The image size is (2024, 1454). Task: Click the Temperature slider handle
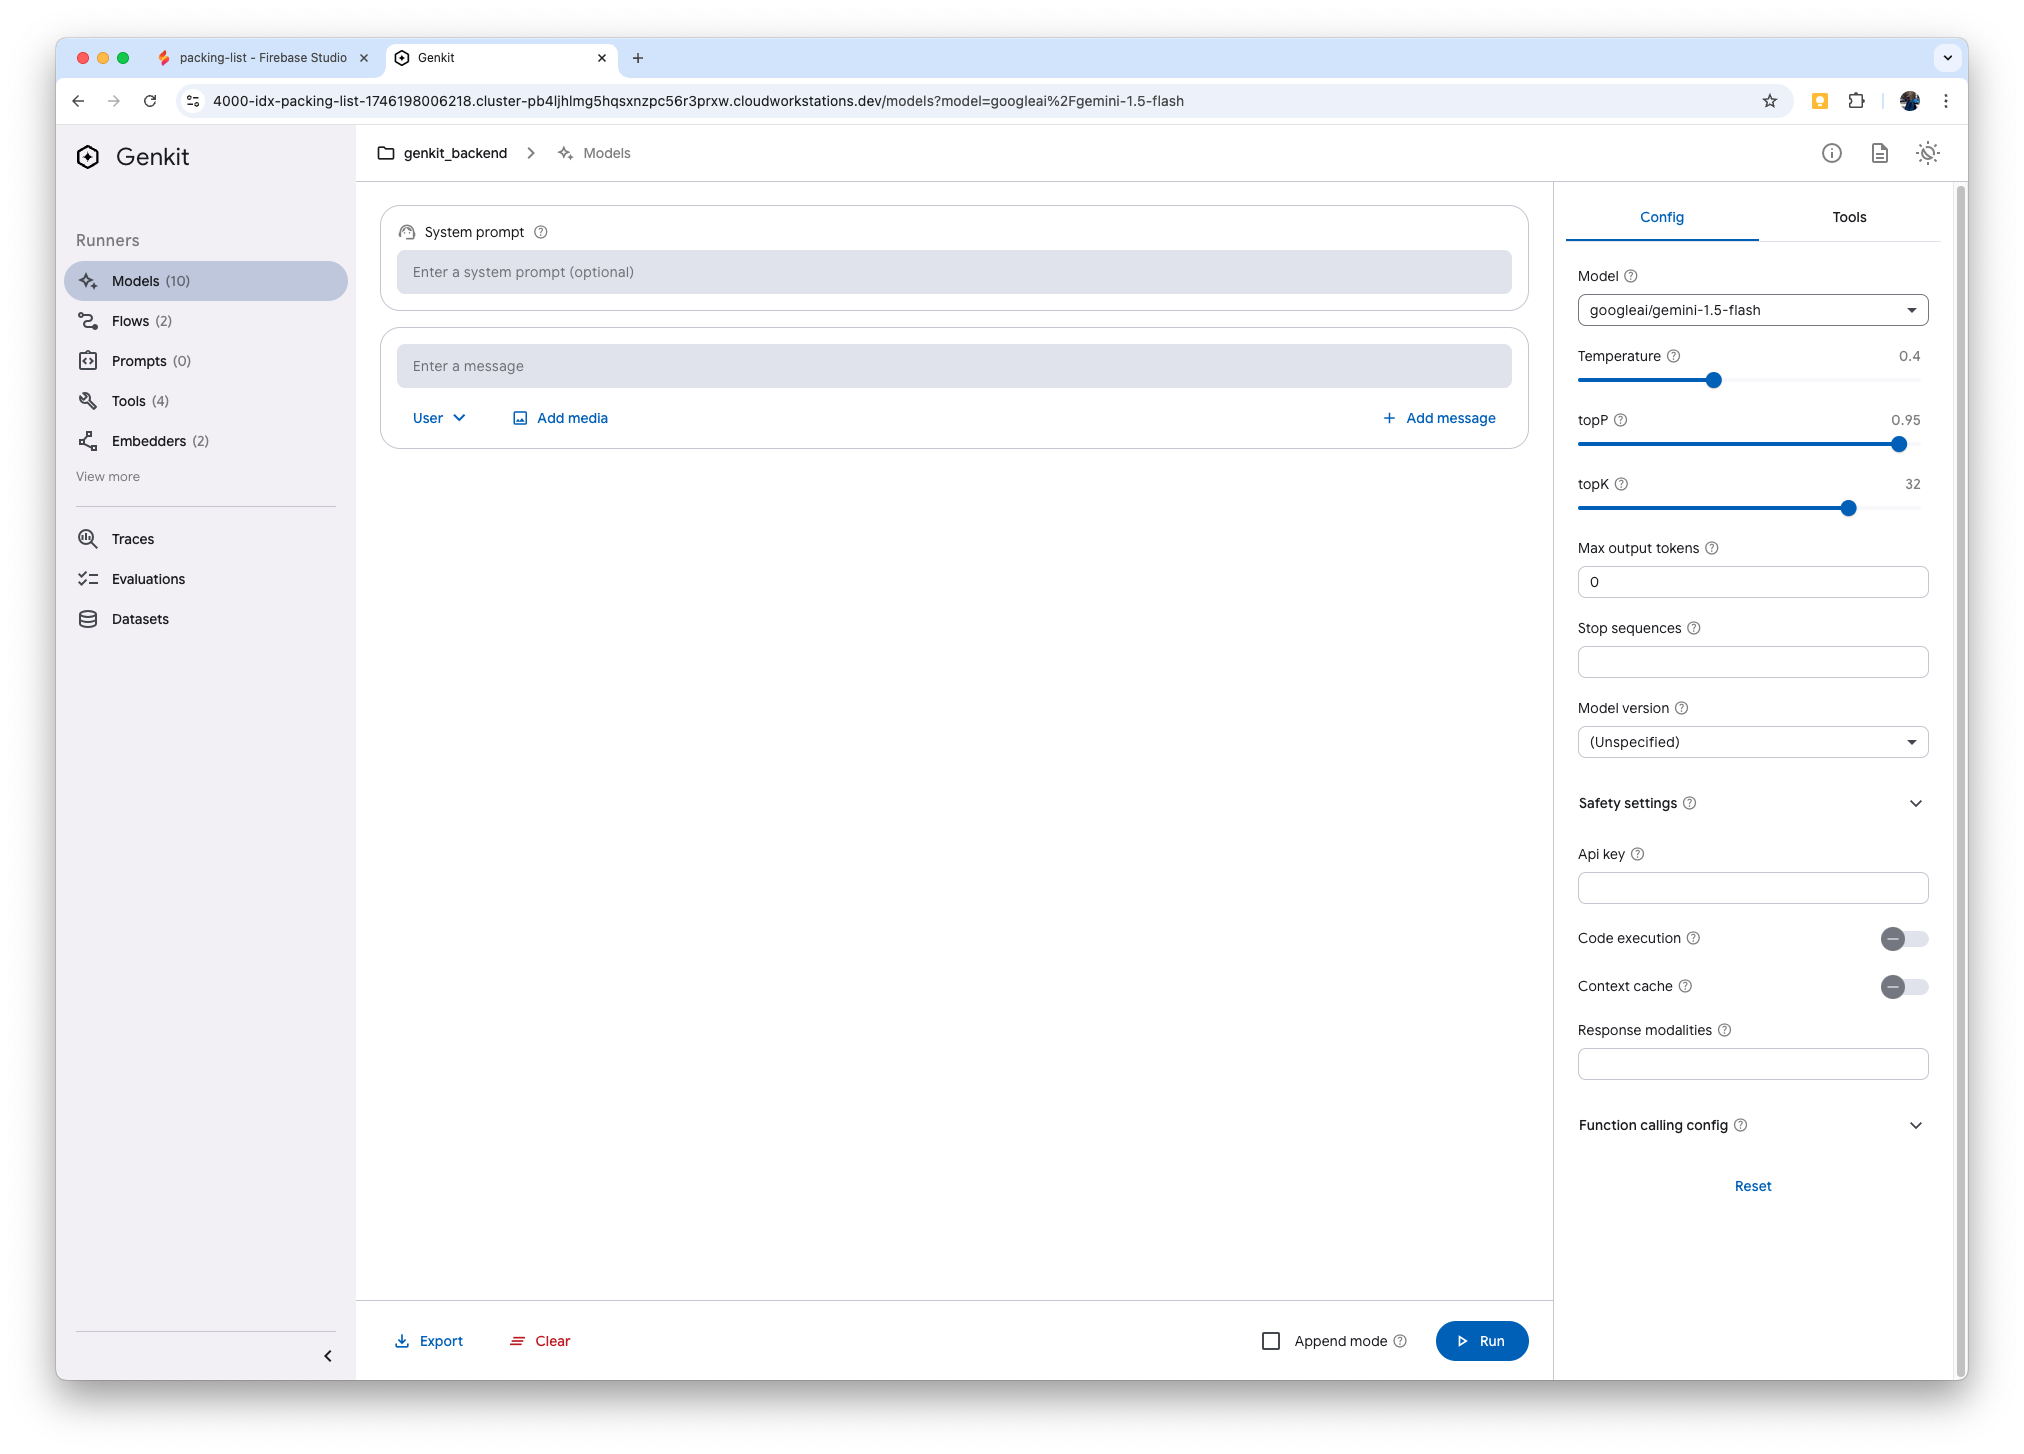click(x=1713, y=380)
